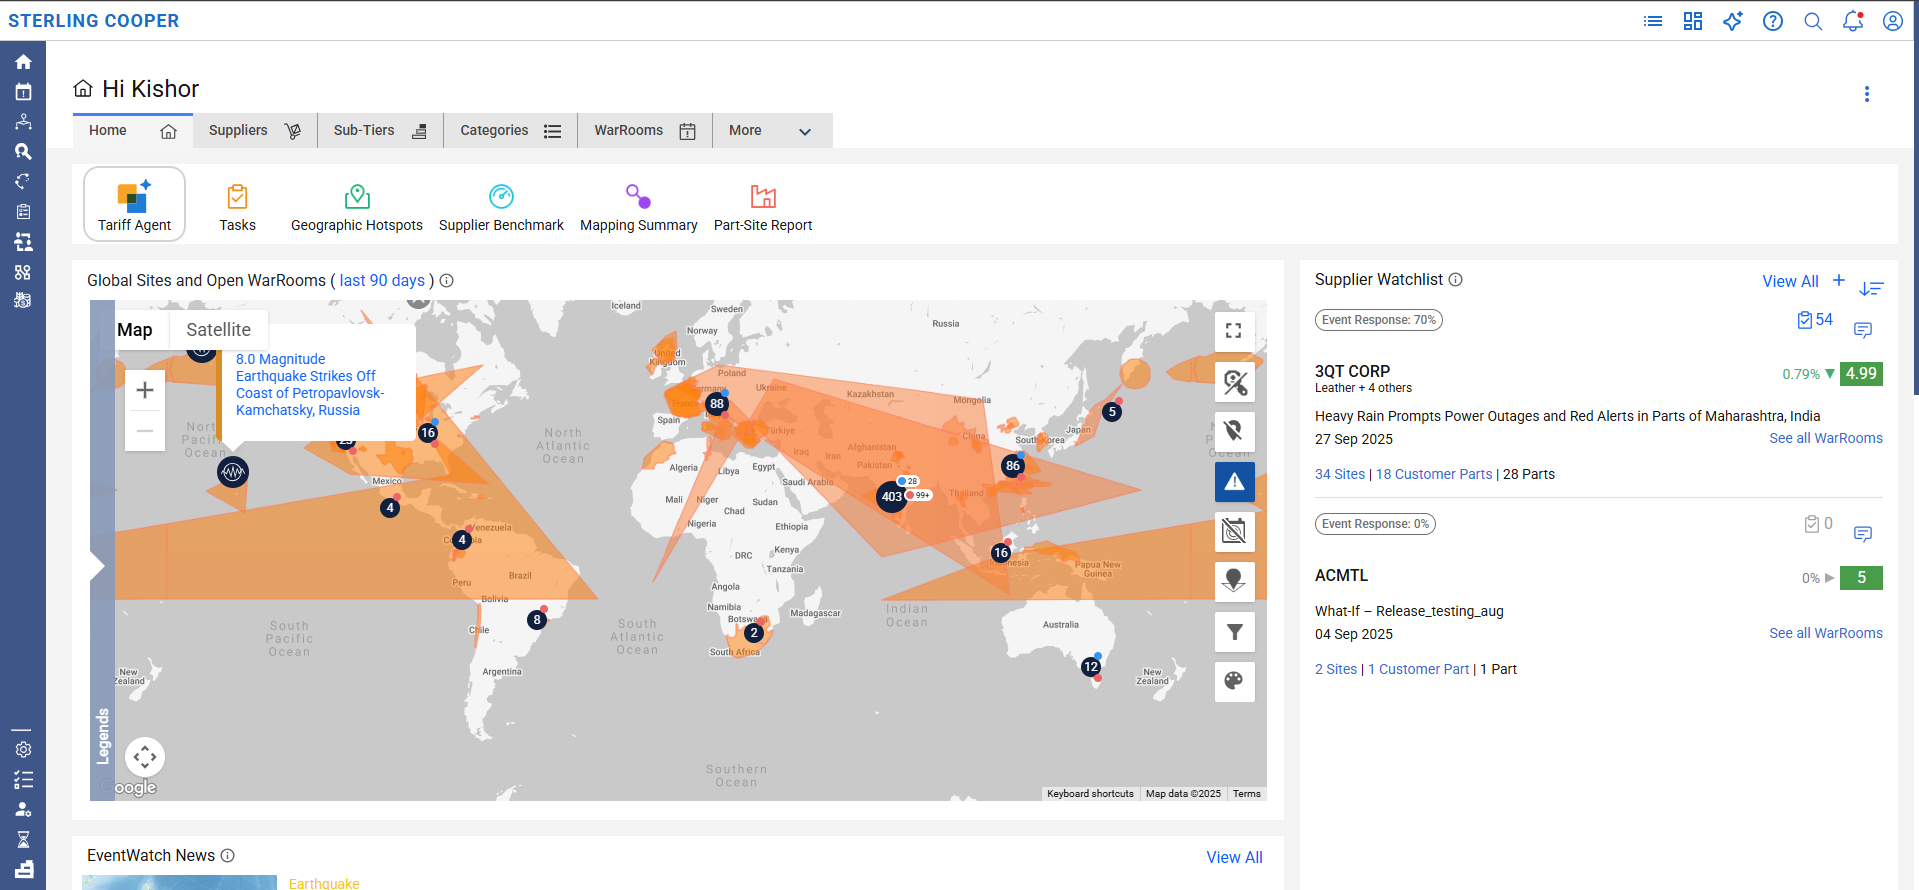Open 2 Sites link for ACMTL
1919x890 pixels.
(x=1335, y=669)
